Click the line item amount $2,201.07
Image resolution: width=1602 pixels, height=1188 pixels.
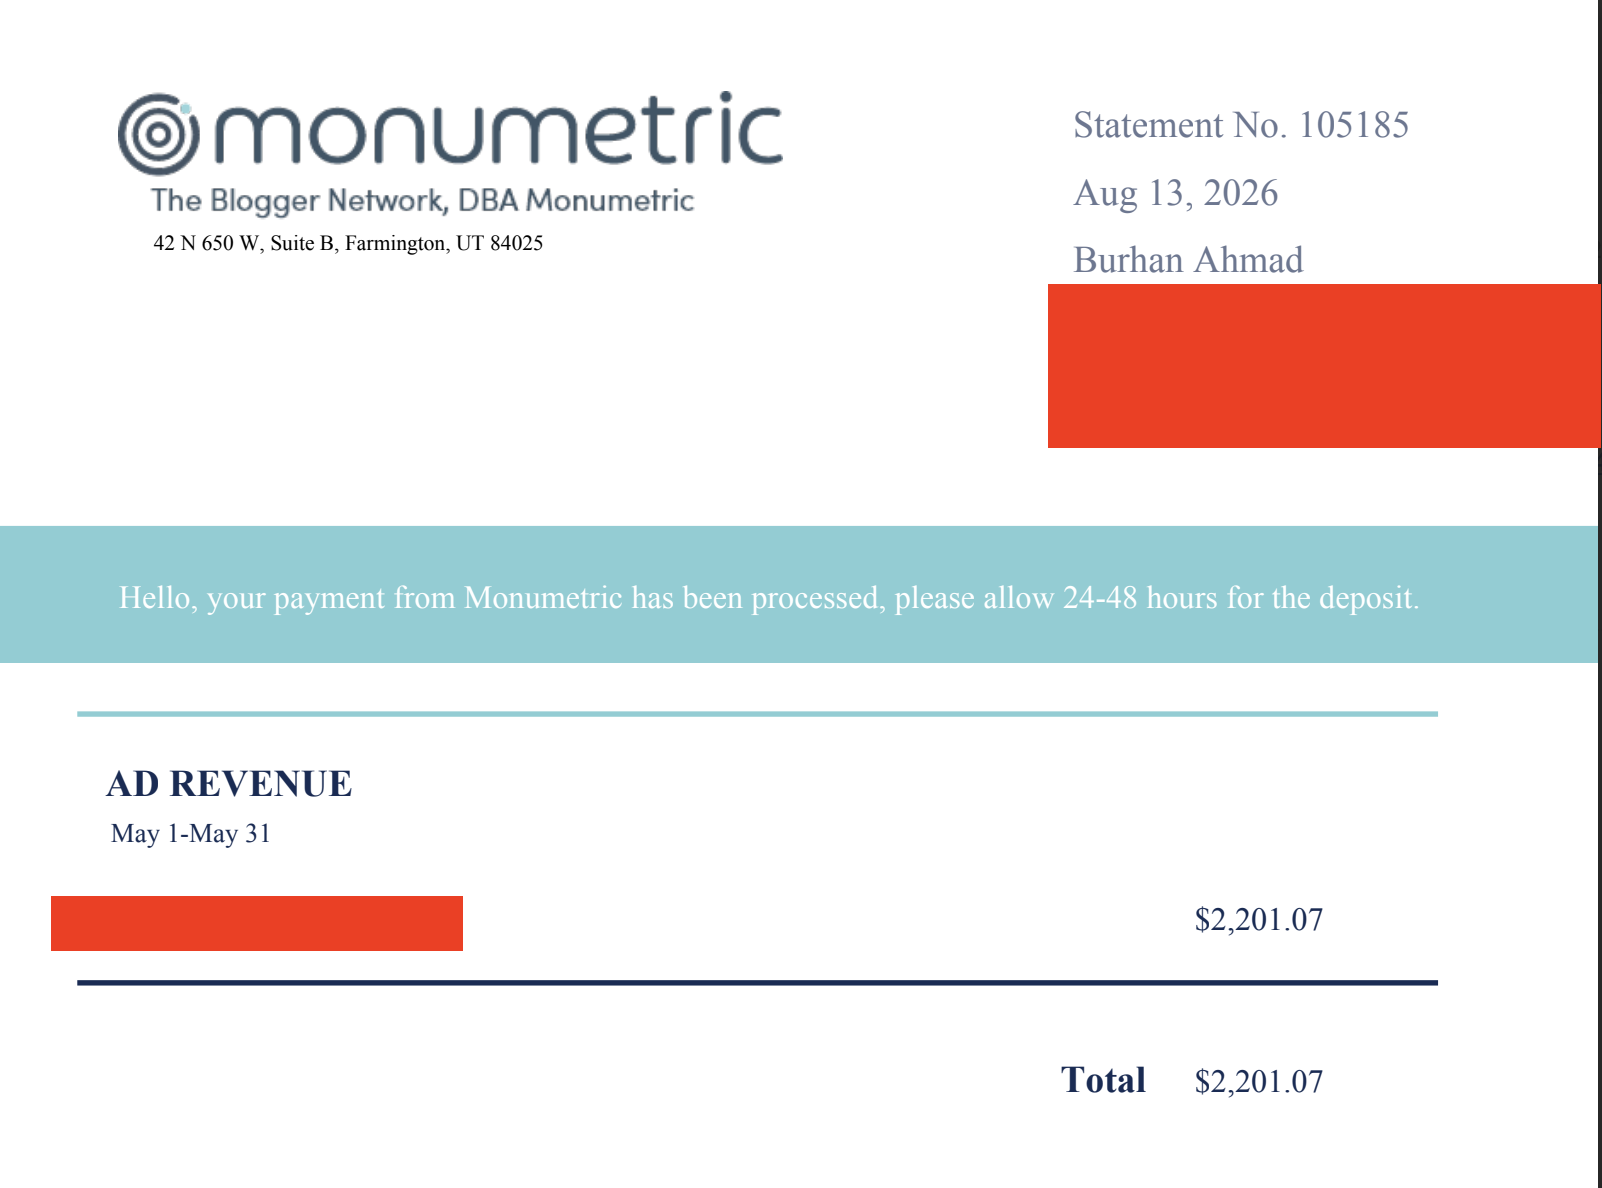1259,920
